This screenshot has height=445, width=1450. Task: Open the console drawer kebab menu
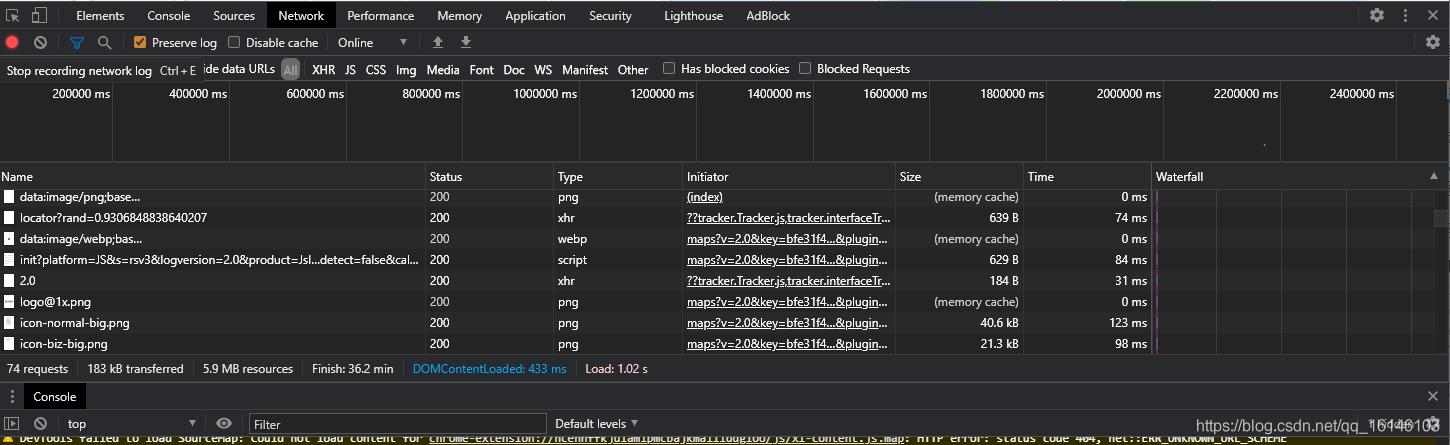[x=12, y=397]
